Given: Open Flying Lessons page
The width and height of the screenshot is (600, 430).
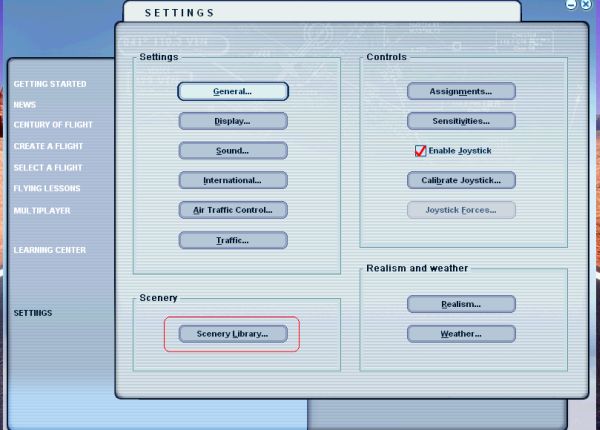Looking at the screenshot, I should [47, 188].
